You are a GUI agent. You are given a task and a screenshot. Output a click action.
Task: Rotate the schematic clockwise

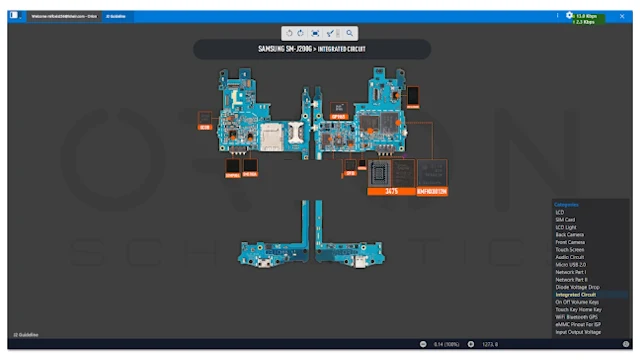pyautogui.click(x=300, y=33)
